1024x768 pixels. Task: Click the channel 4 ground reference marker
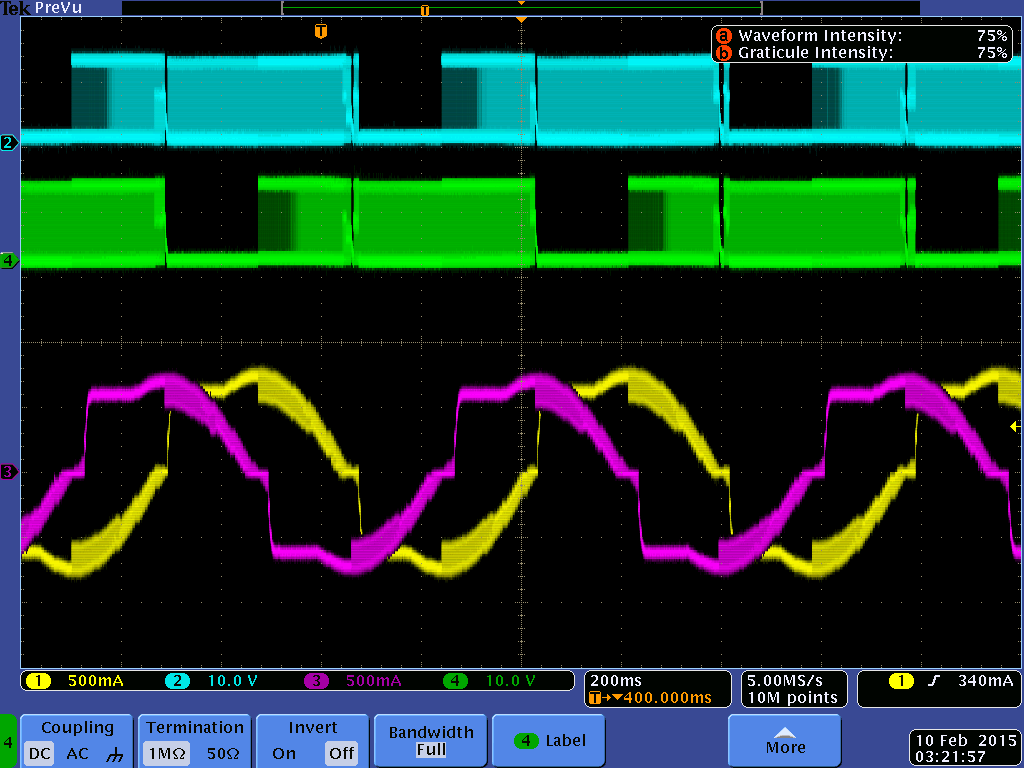[x=9, y=261]
